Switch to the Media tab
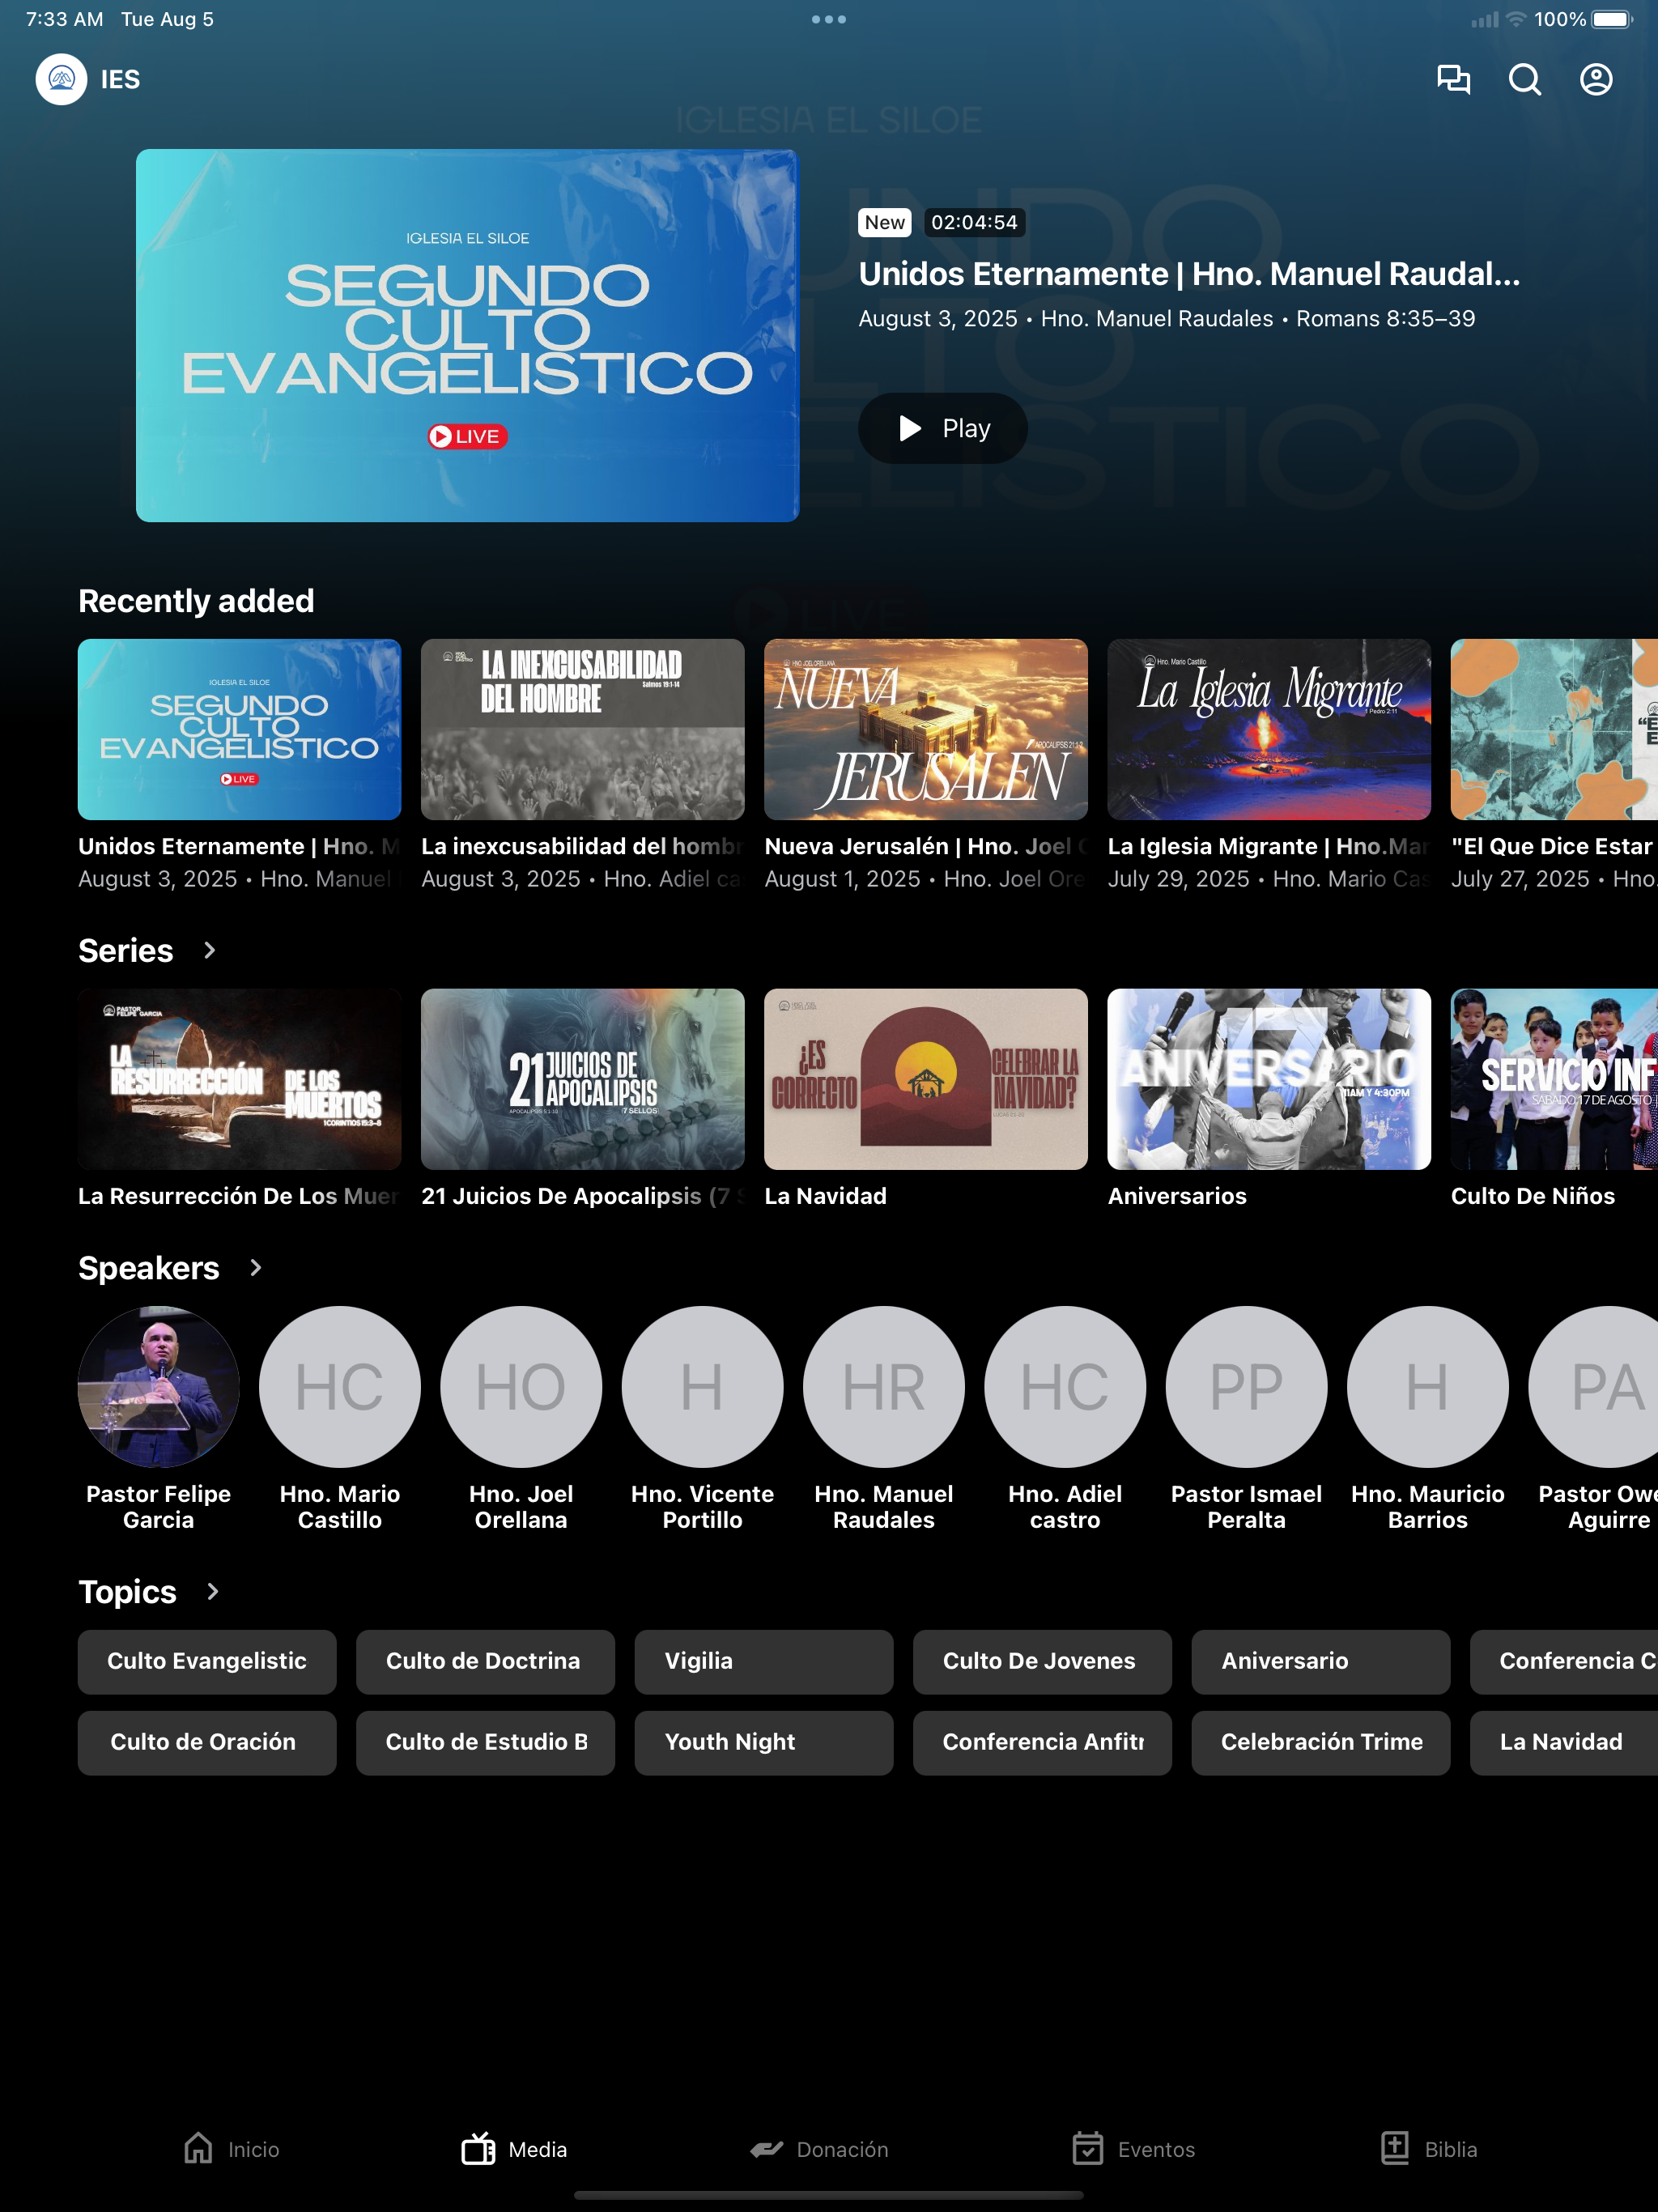 [514, 2149]
